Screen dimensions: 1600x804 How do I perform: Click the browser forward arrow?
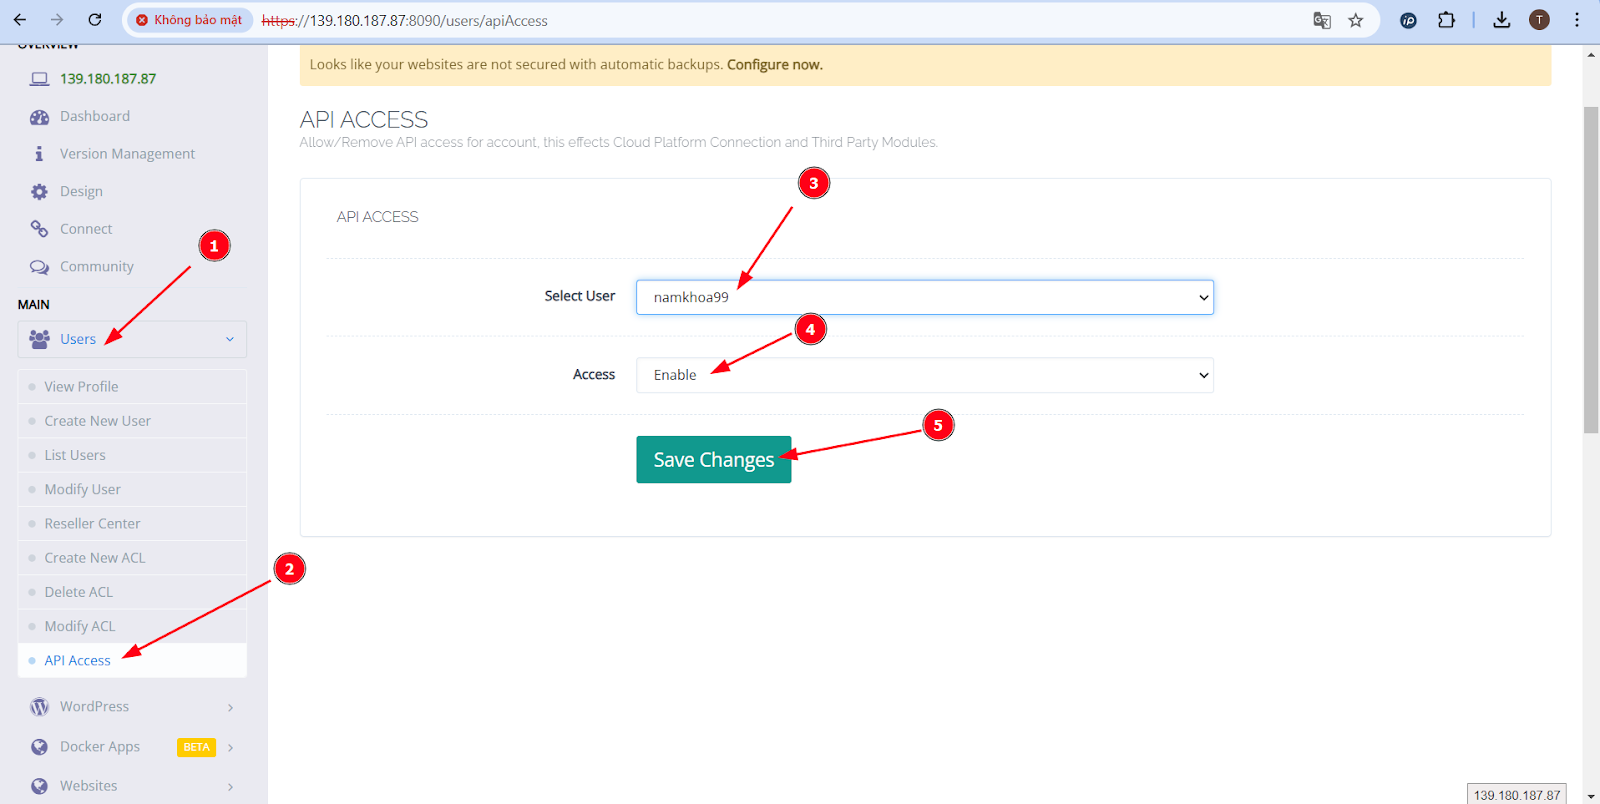pyautogui.click(x=57, y=20)
